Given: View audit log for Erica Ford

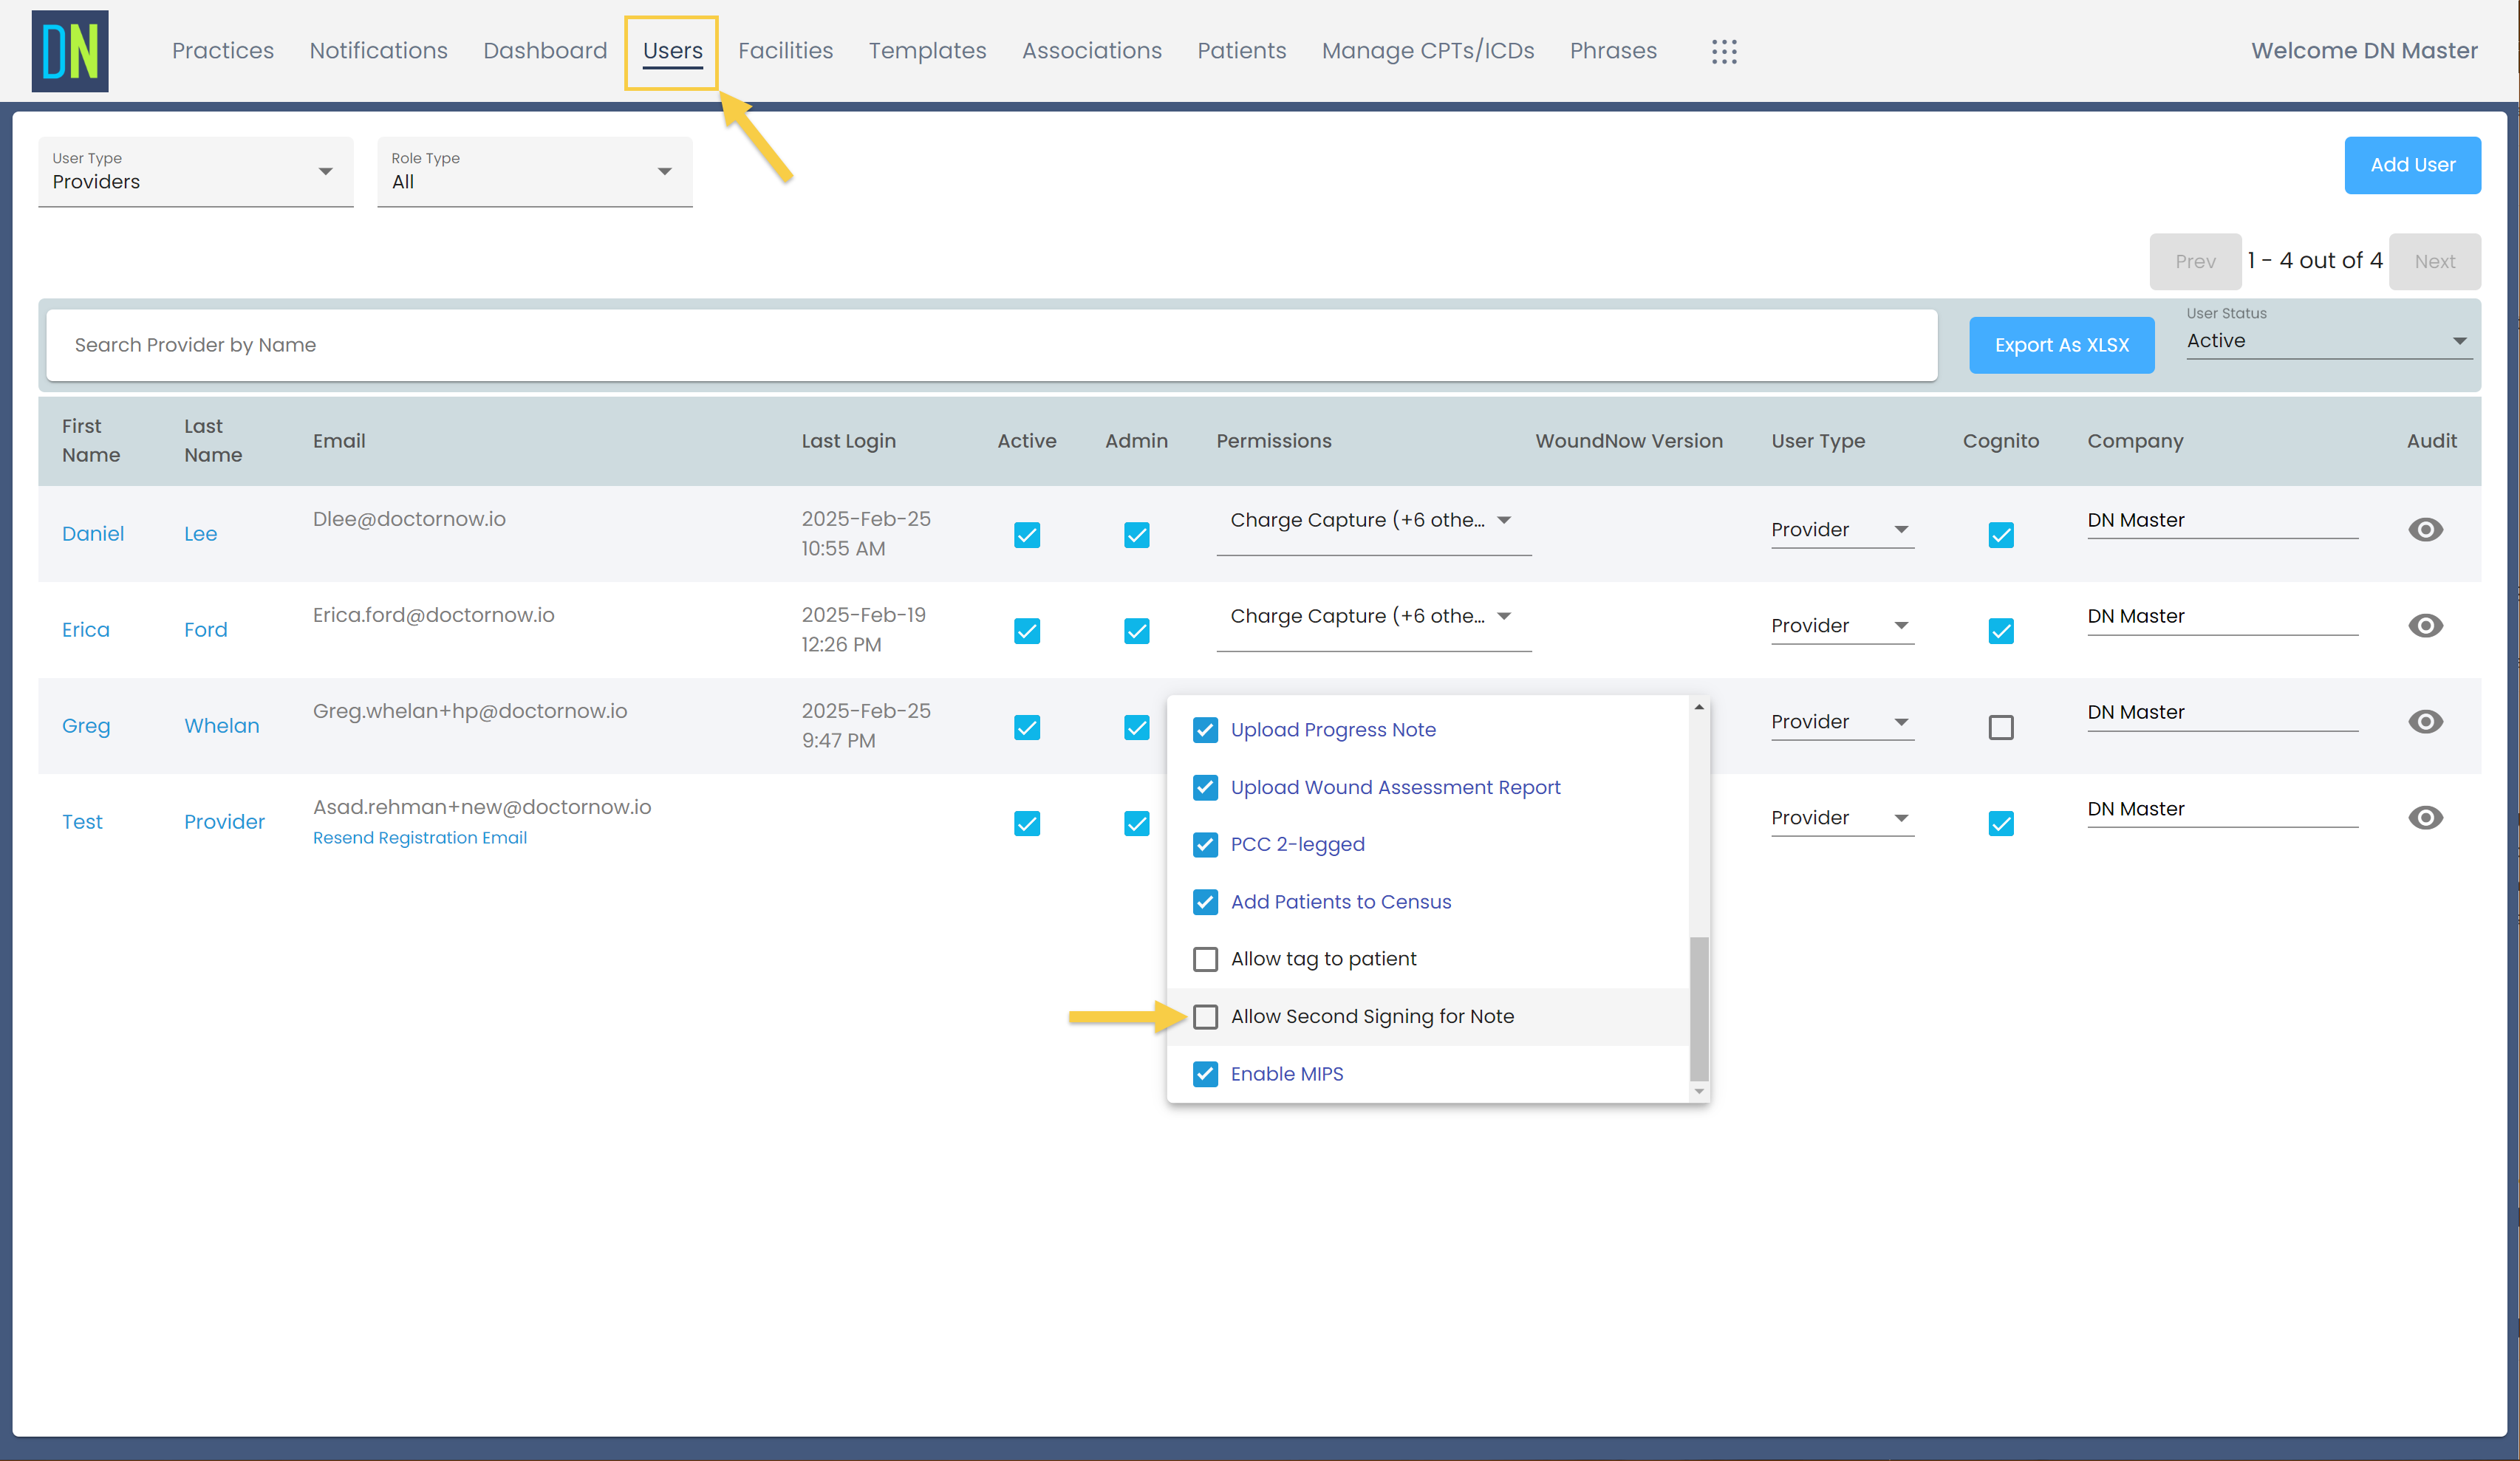Looking at the screenshot, I should pyautogui.click(x=2426, y=626).
